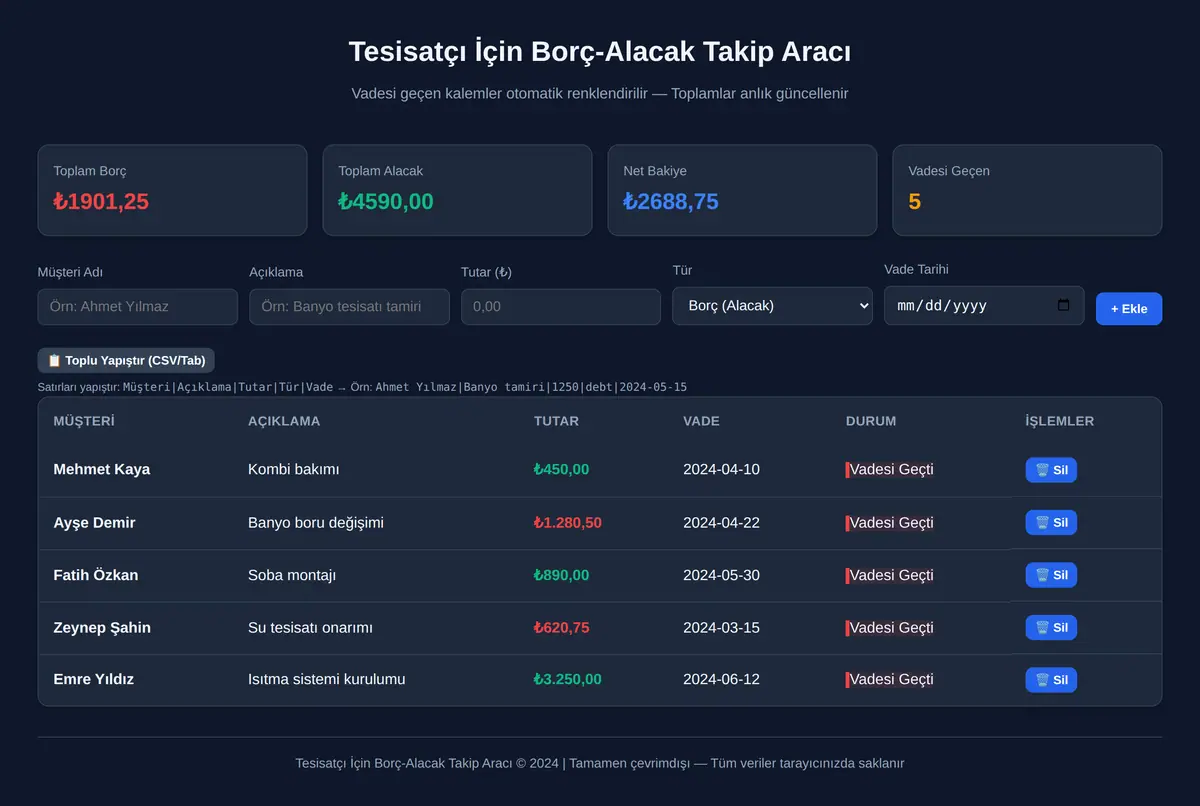
Task: Click the AÇIKLAMA column header
Action: point(284,421)
